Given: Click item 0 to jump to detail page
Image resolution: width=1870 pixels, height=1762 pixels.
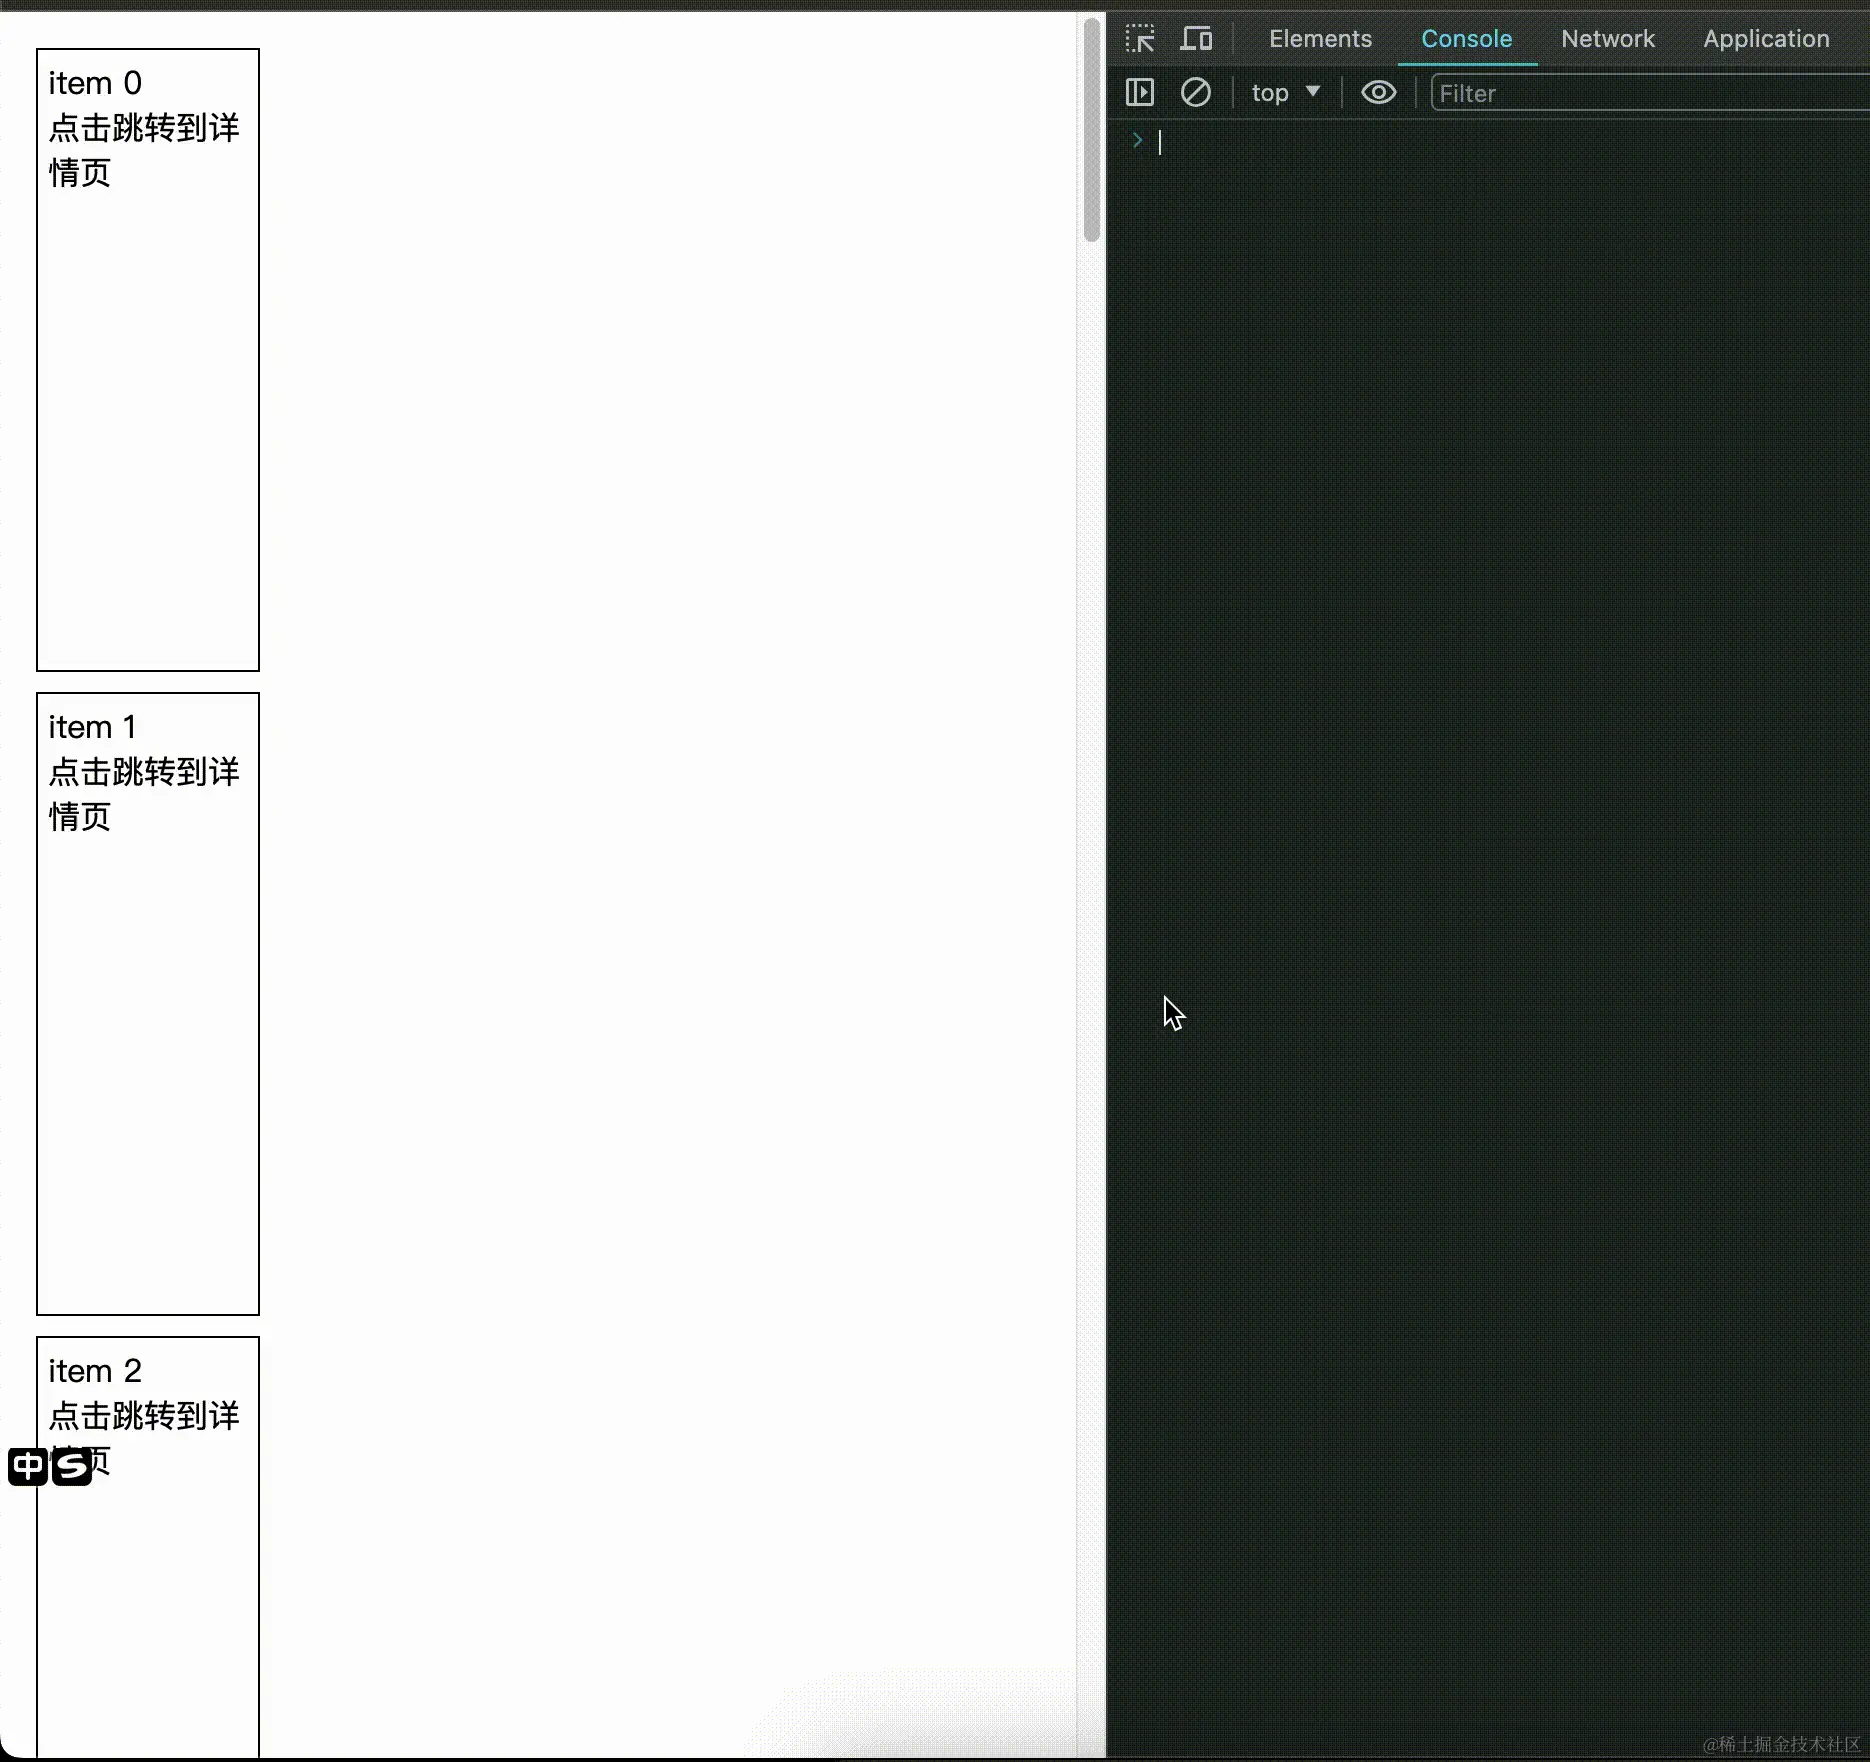Looking at the screenshot, I should click(x=147, y=128).
